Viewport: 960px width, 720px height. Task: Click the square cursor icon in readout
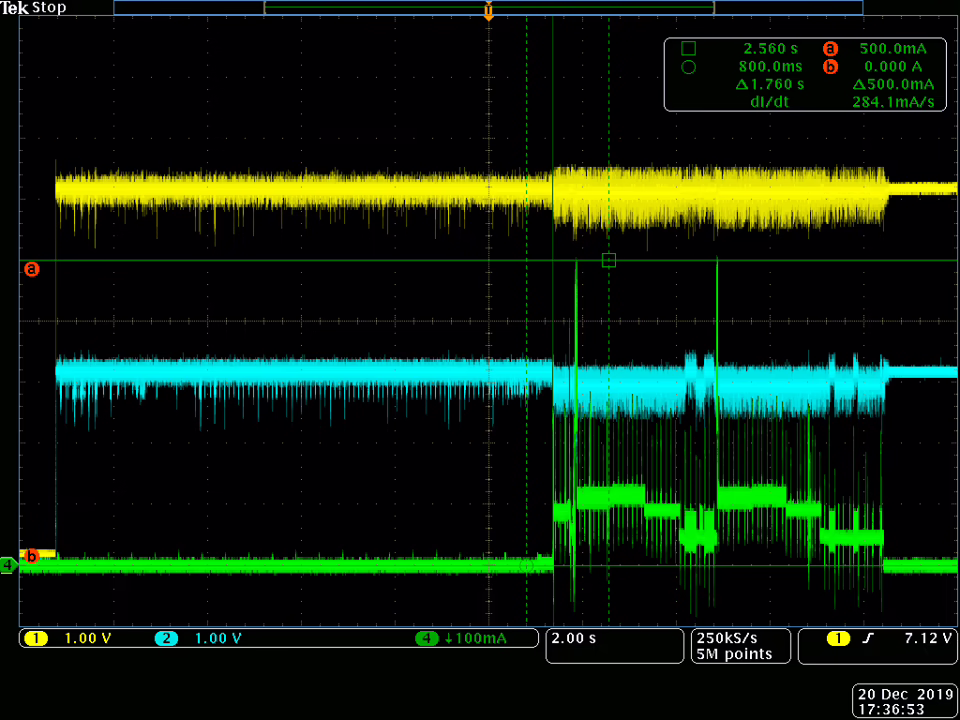688,48
